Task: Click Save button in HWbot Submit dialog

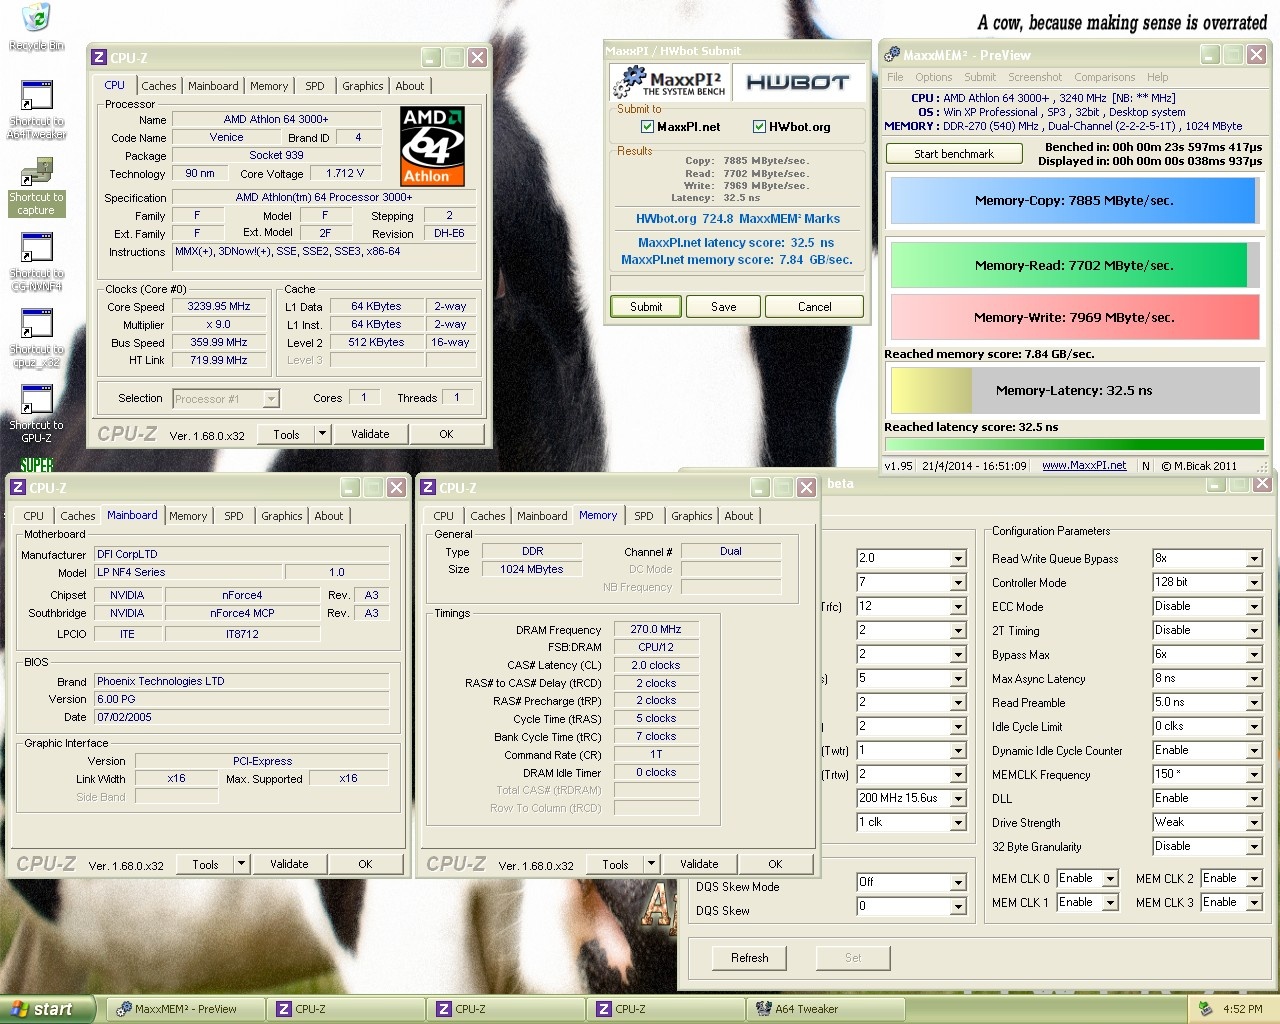Action: coord(724,307)
